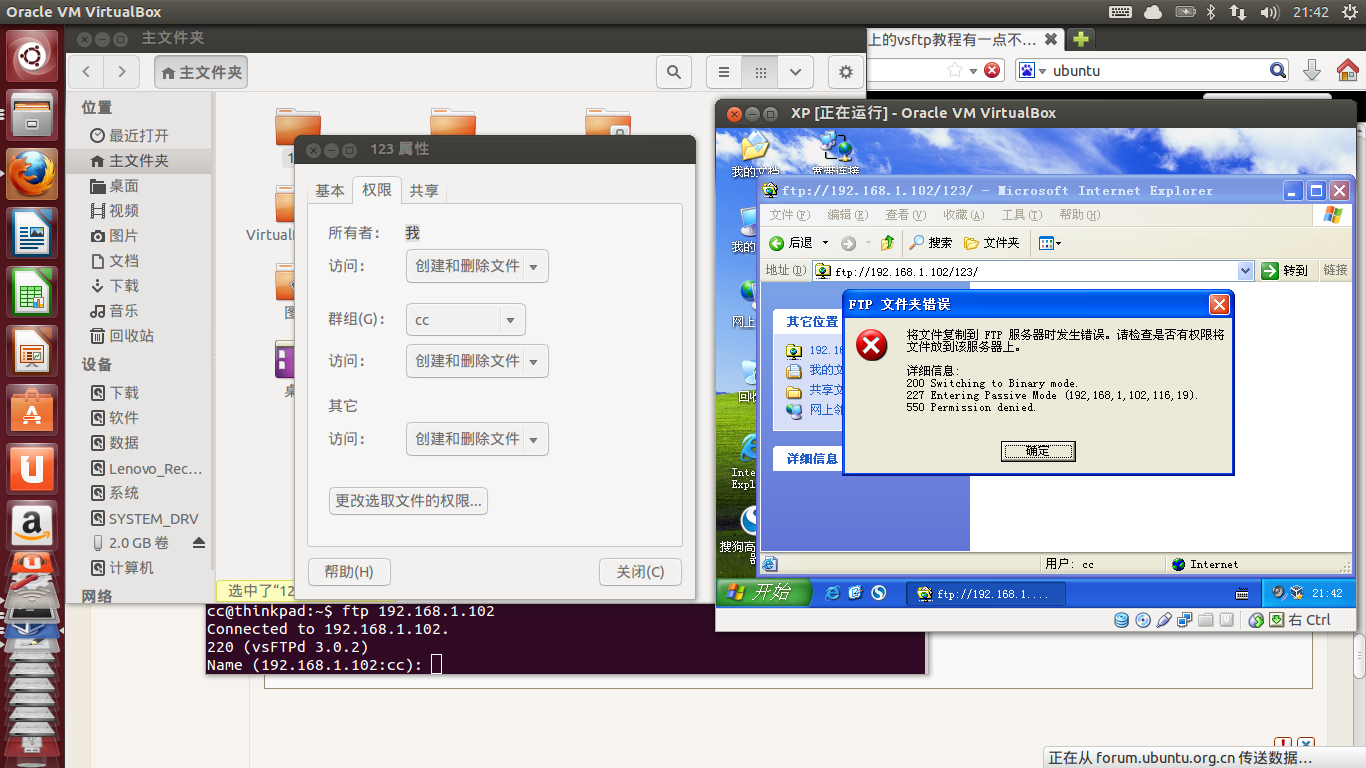The height and width of the screenshot is (768, 1366).
Task: Click 后退 in the IE toolbar
Action: [x=791, y=243]
